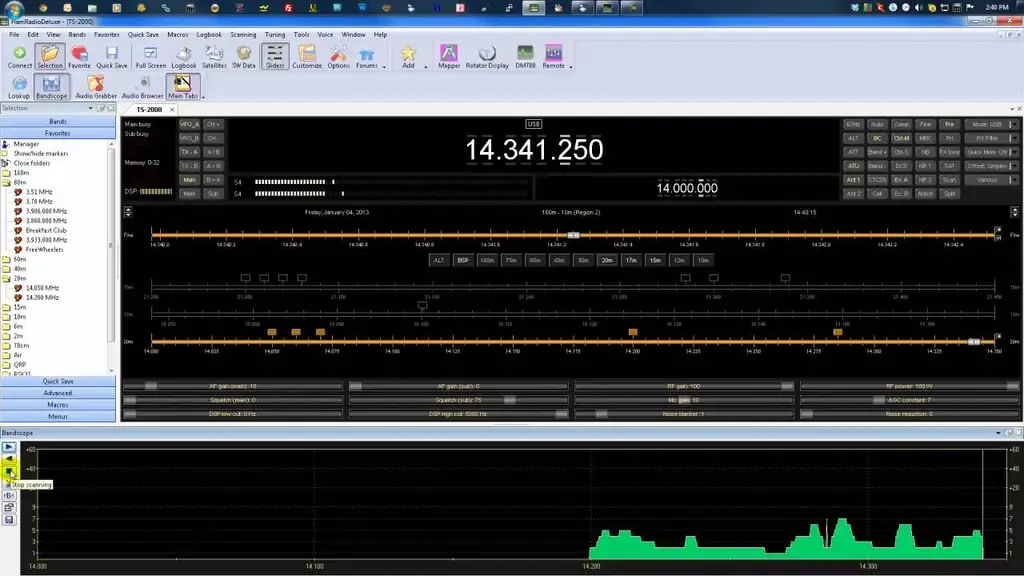Toggle the Sliders toolbar button
This screenshot has width=1024, height=576.
[x=275, y=56]
